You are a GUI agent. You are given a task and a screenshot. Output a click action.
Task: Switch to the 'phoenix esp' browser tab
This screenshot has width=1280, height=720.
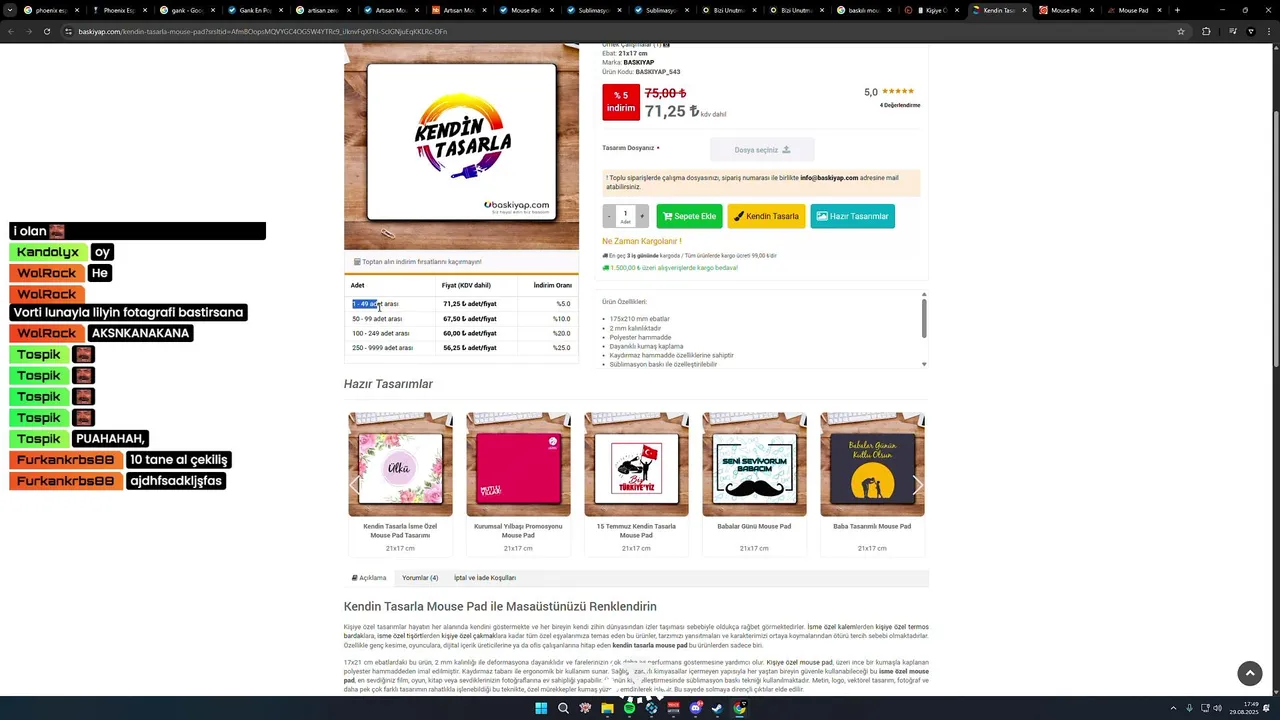(51, 10)
